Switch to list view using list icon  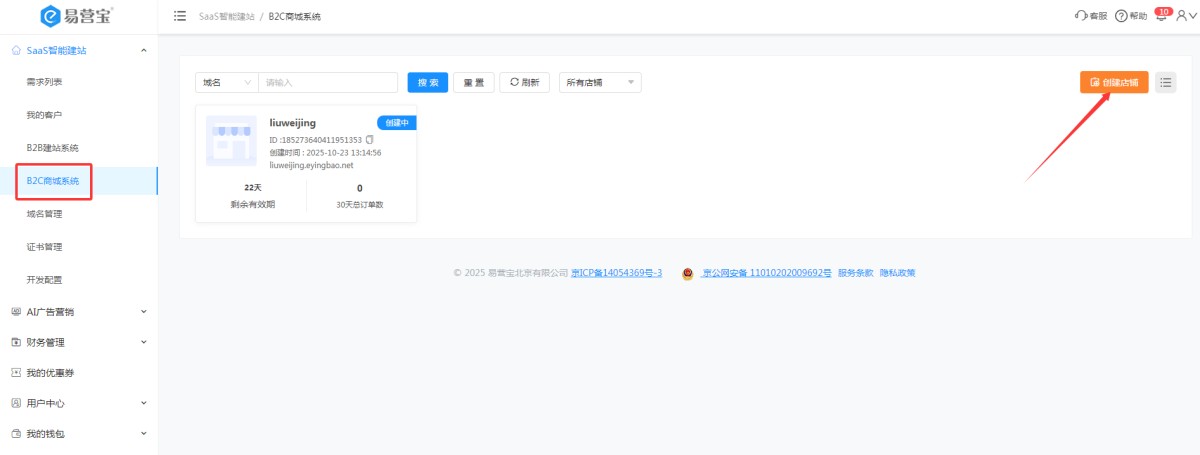click(1165, 82)
